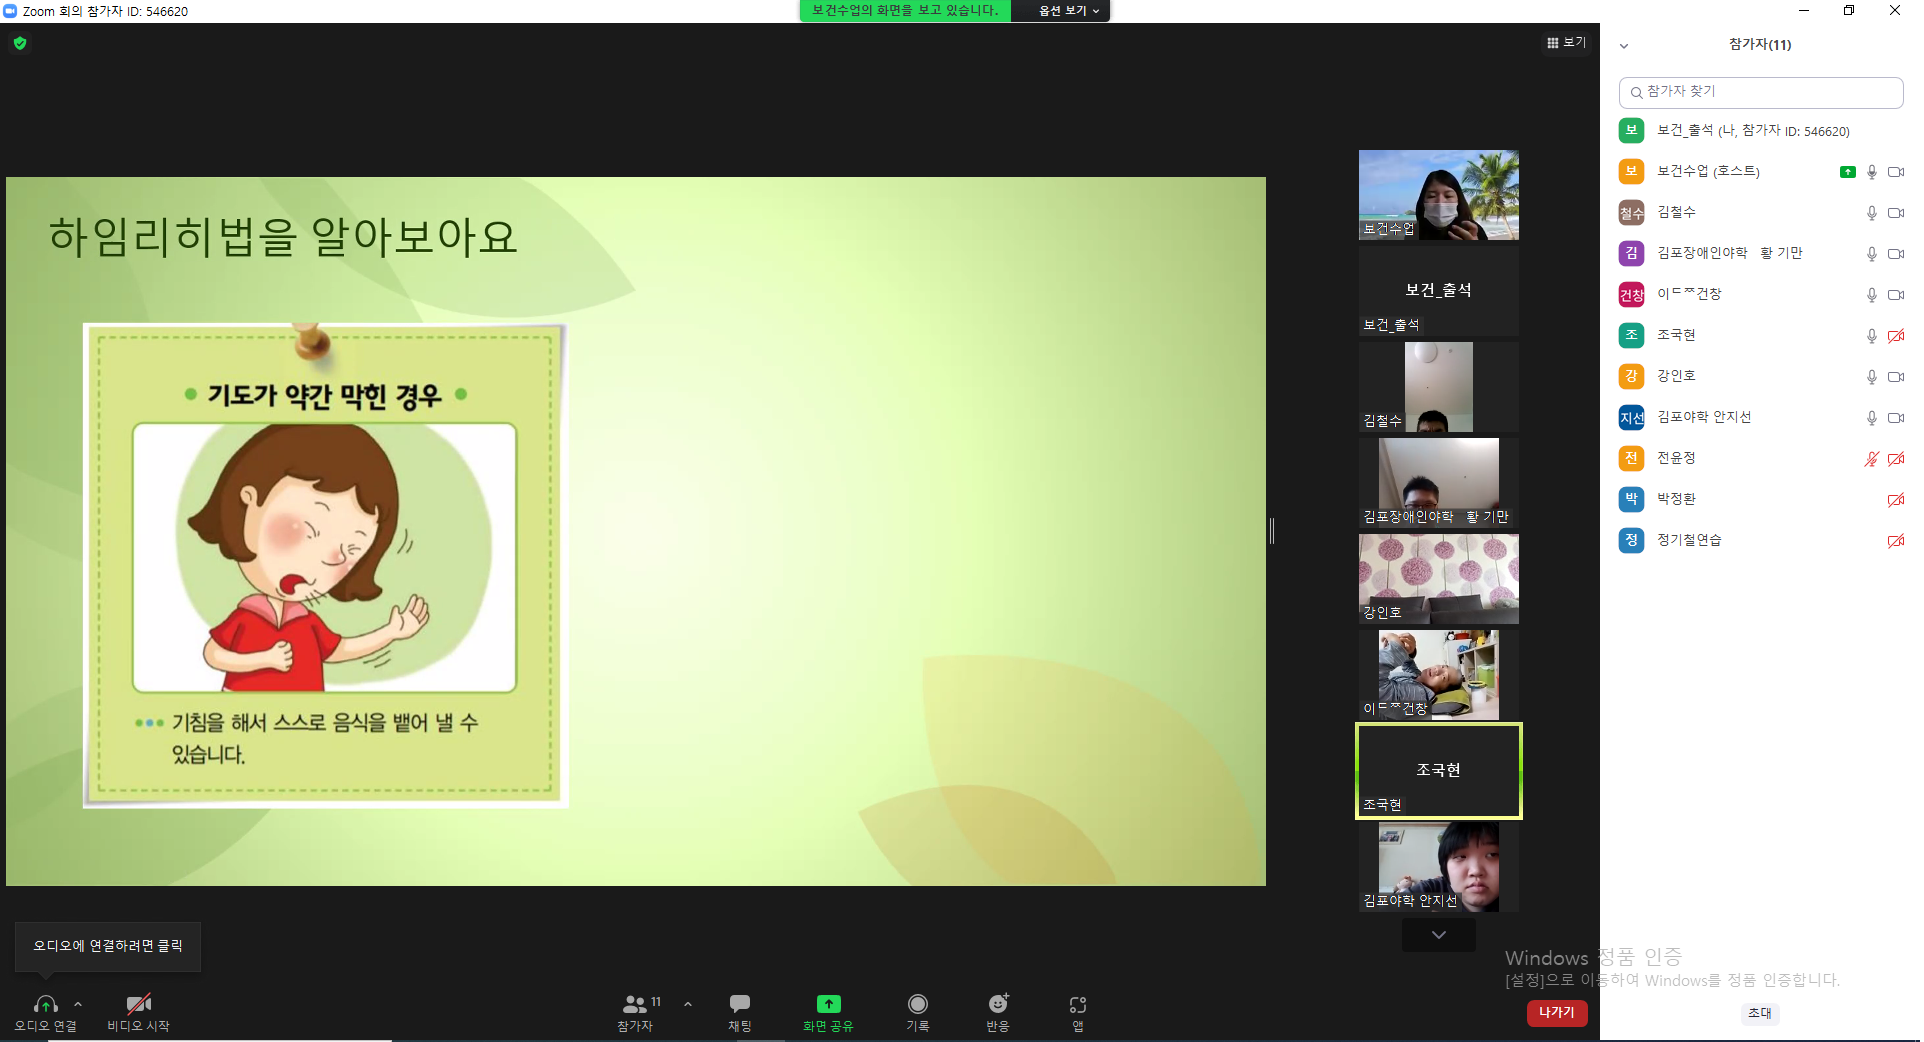Select the 김포야학 안지선 video thumbnail
1924x1042 pixels.
coord(1439,867)
